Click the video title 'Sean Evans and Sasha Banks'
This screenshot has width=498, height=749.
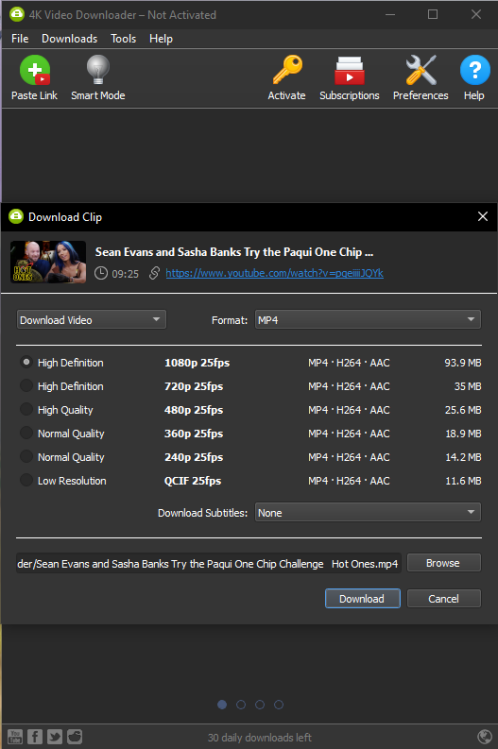pyautogui.click(x=234, y=252)
